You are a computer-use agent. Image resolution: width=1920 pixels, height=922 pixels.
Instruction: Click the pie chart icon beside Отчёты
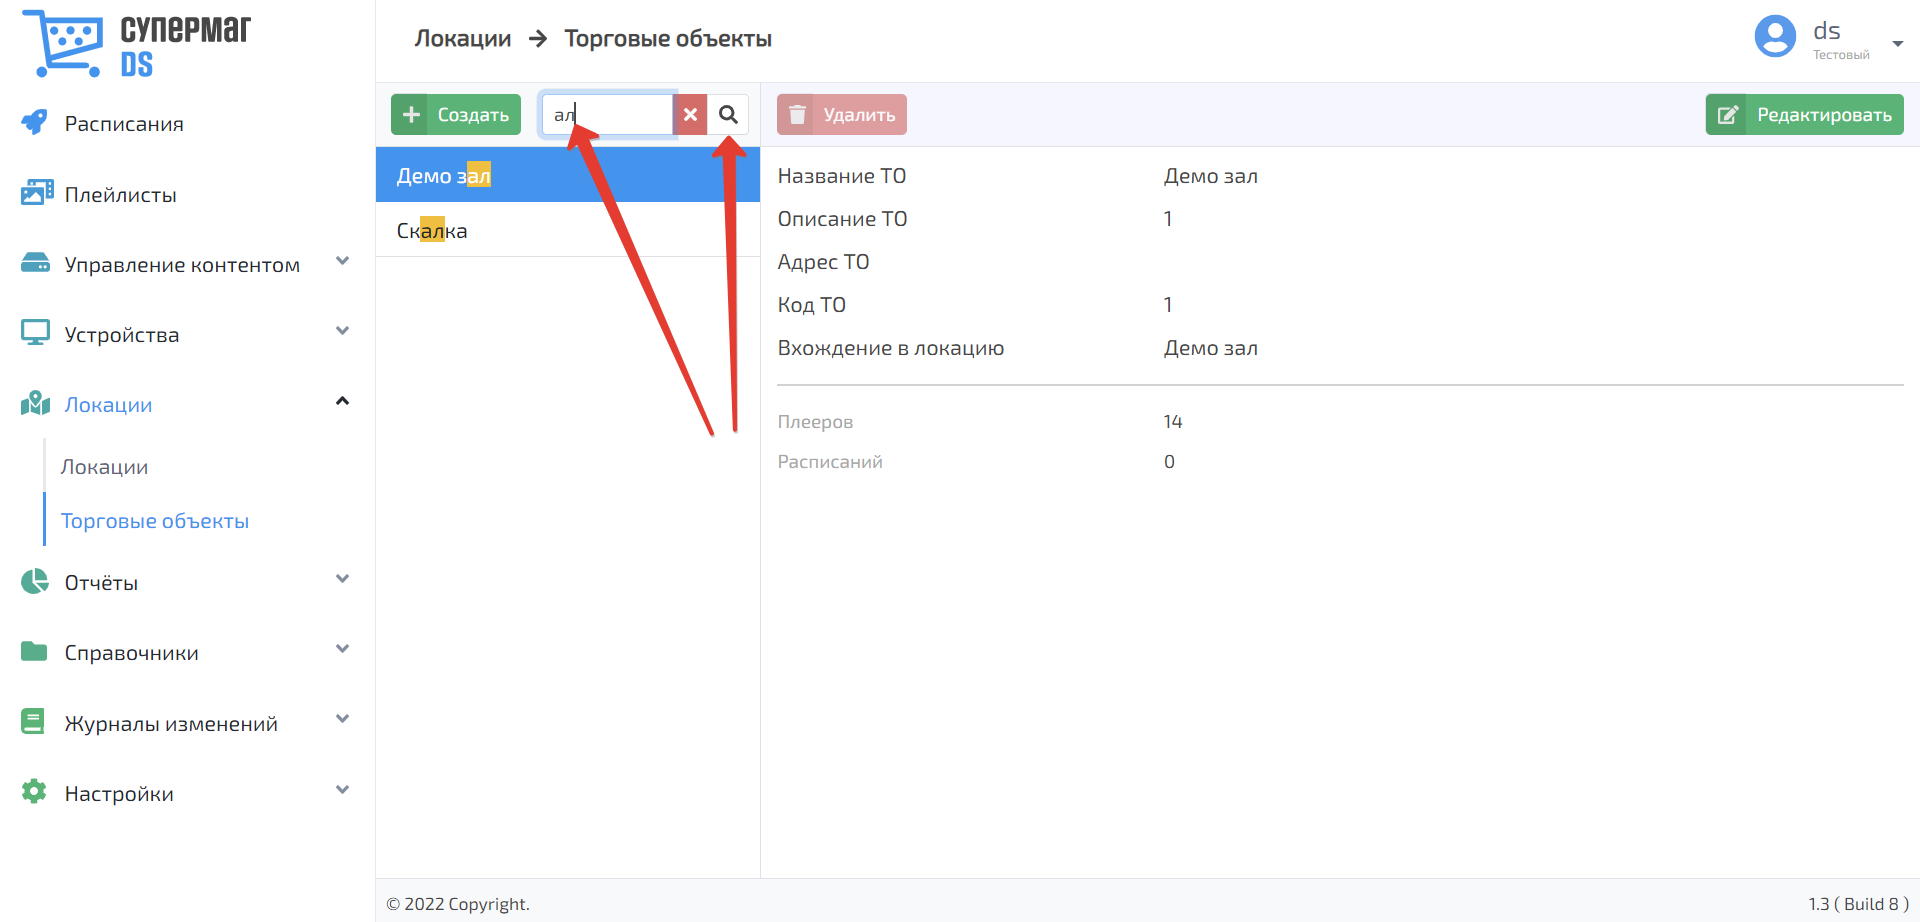point(35,581)
